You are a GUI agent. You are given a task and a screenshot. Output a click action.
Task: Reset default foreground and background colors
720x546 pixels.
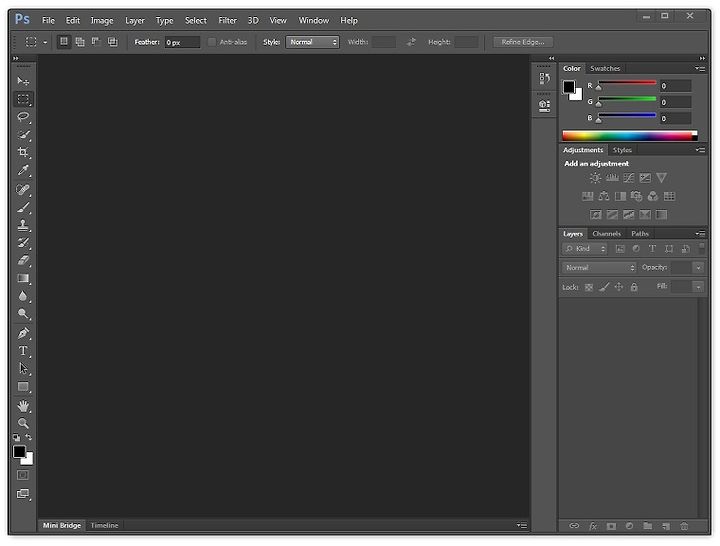point(17,438)
